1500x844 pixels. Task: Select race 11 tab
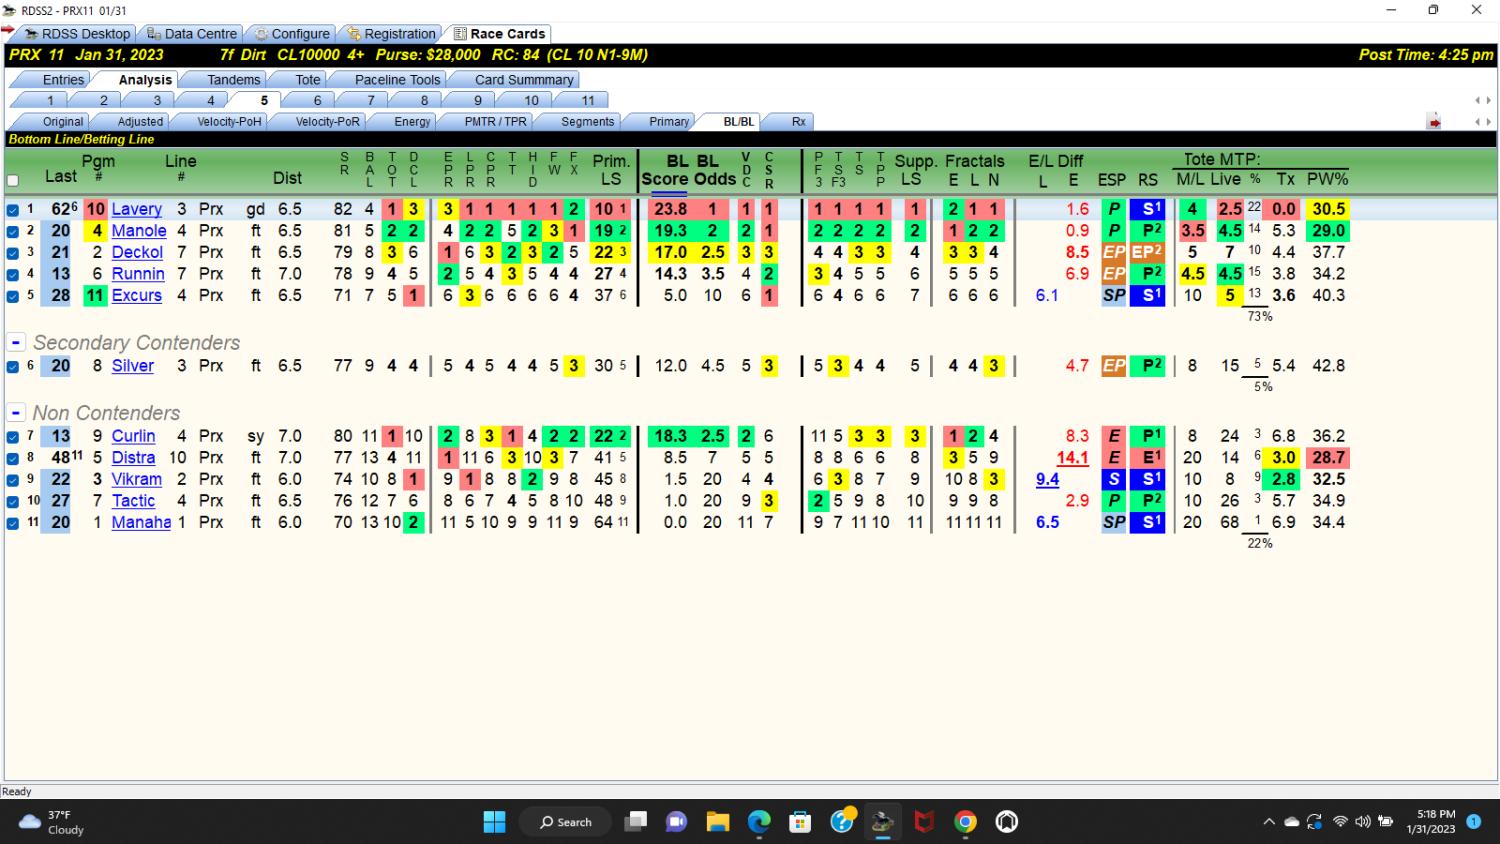(x=588, y=100)
